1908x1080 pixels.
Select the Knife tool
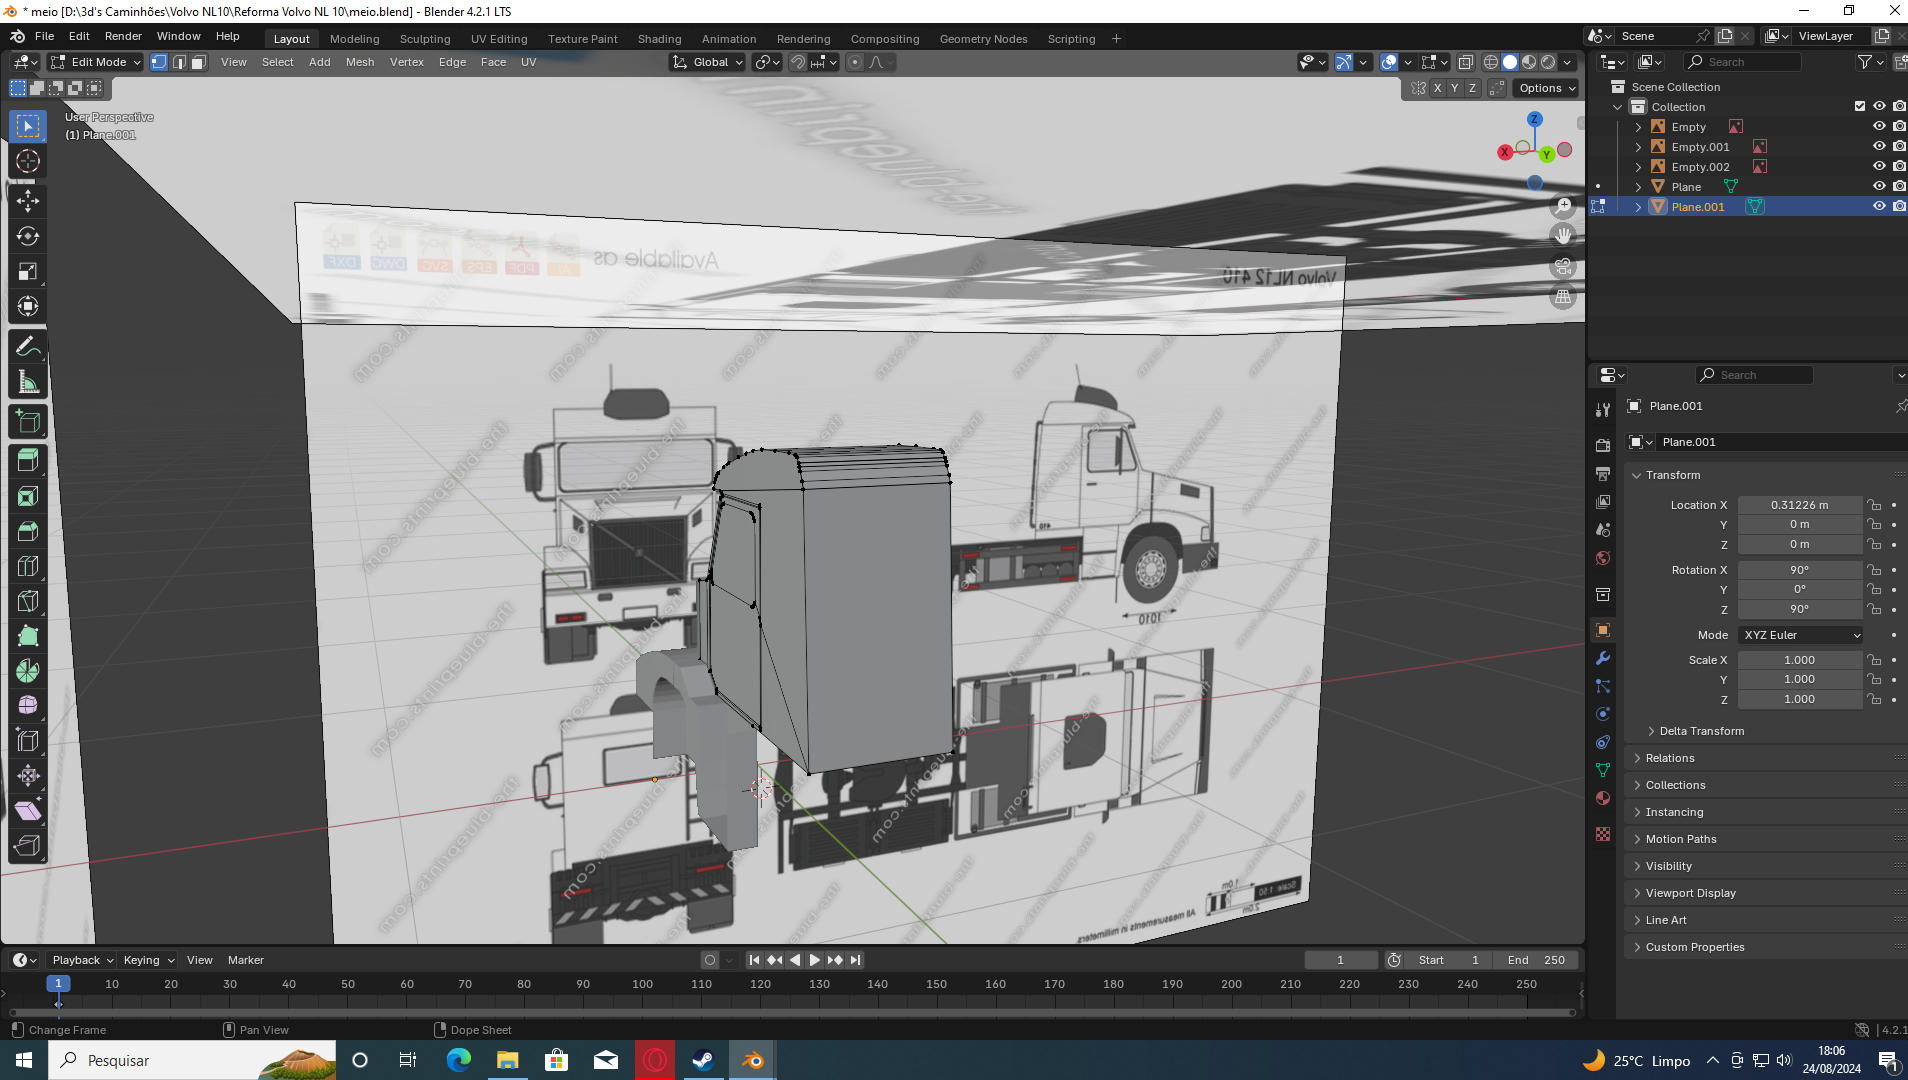[28, 601]
